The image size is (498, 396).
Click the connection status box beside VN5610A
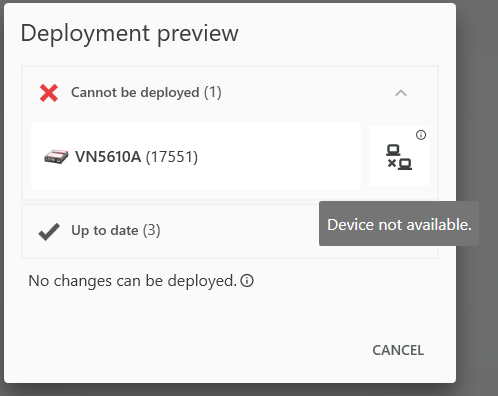399,156
